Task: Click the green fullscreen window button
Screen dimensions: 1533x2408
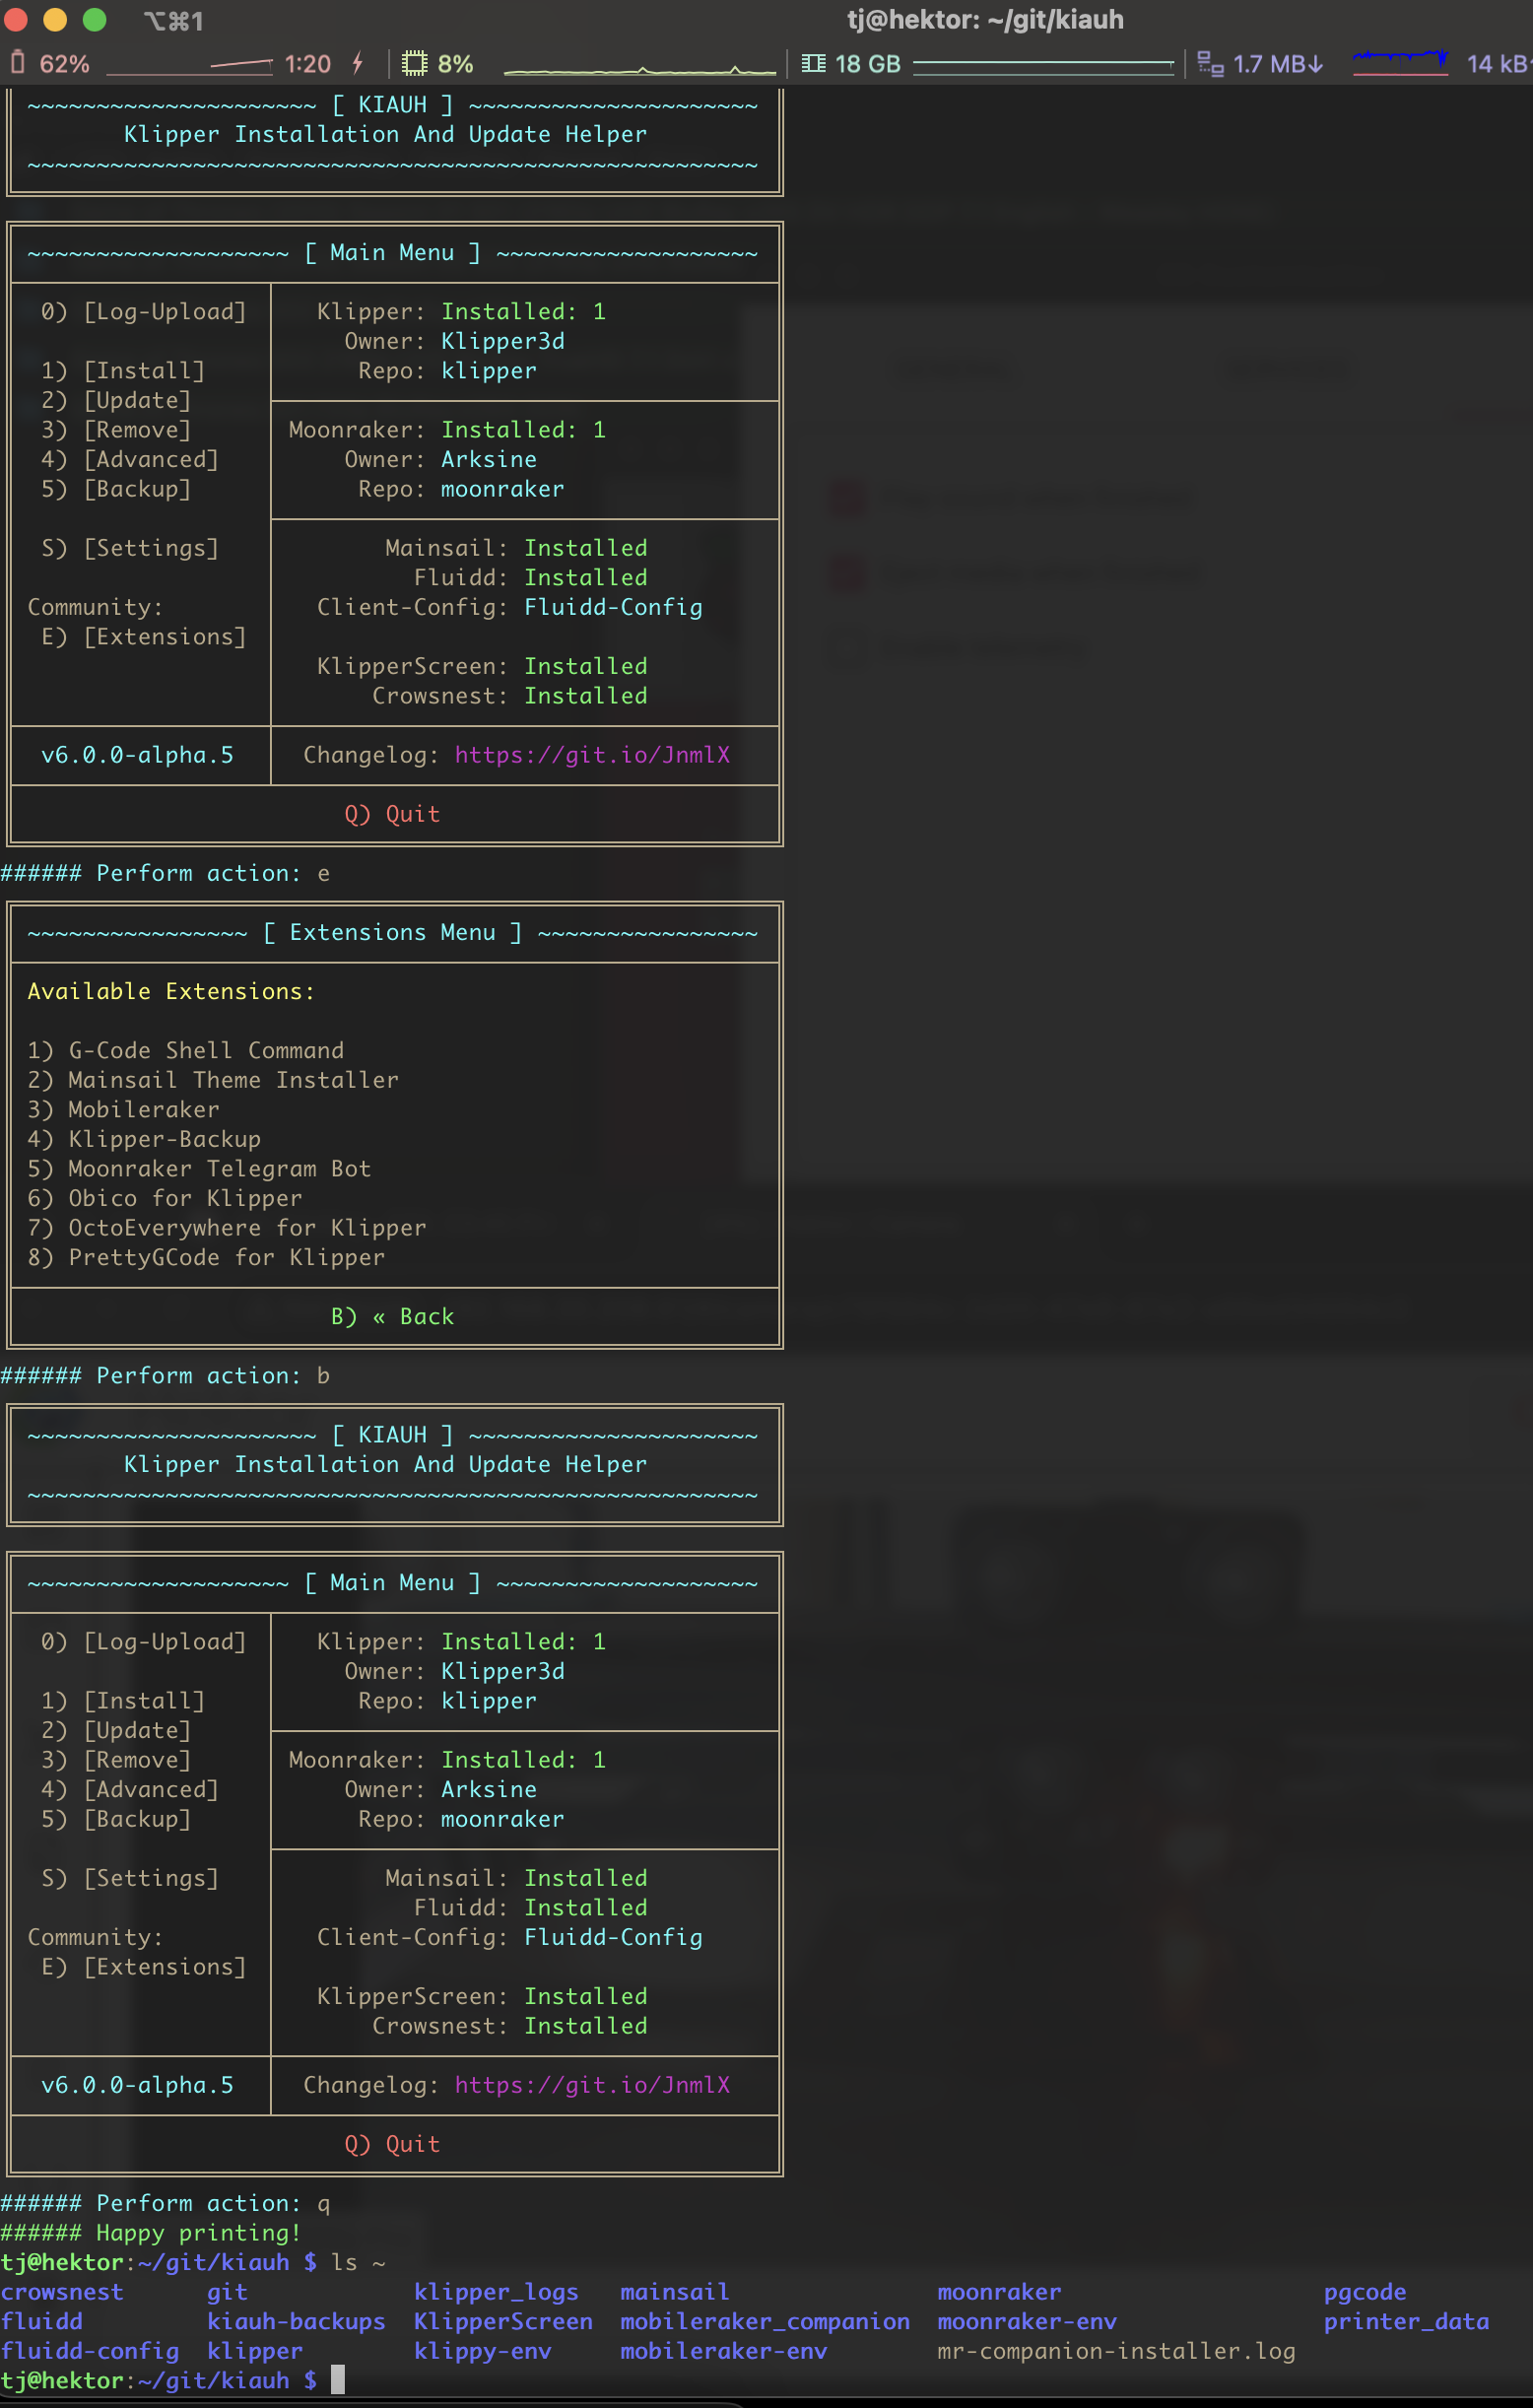Action: [94, 19]
